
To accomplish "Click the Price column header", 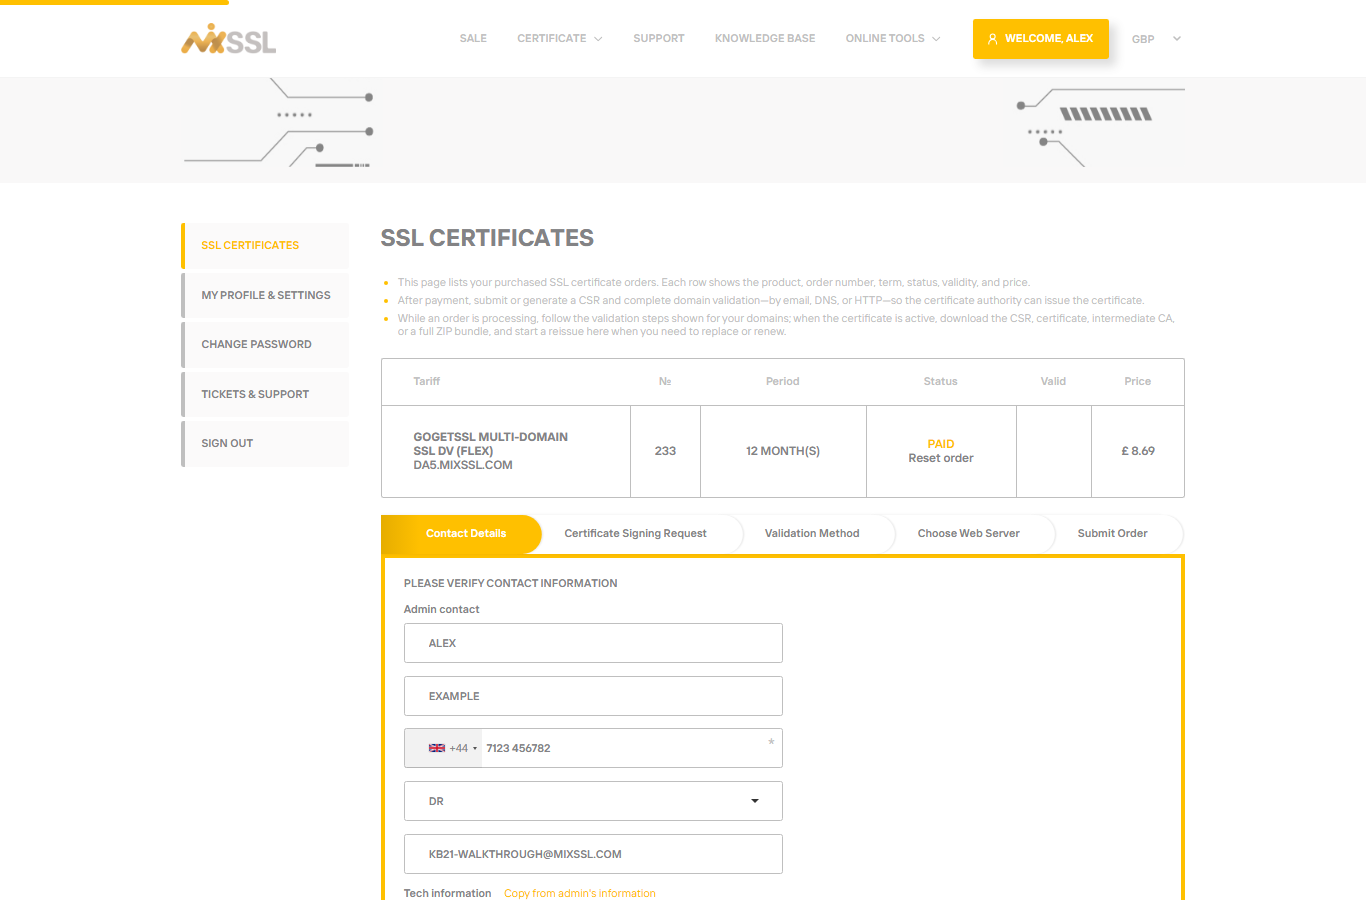I will [1138, 381].
